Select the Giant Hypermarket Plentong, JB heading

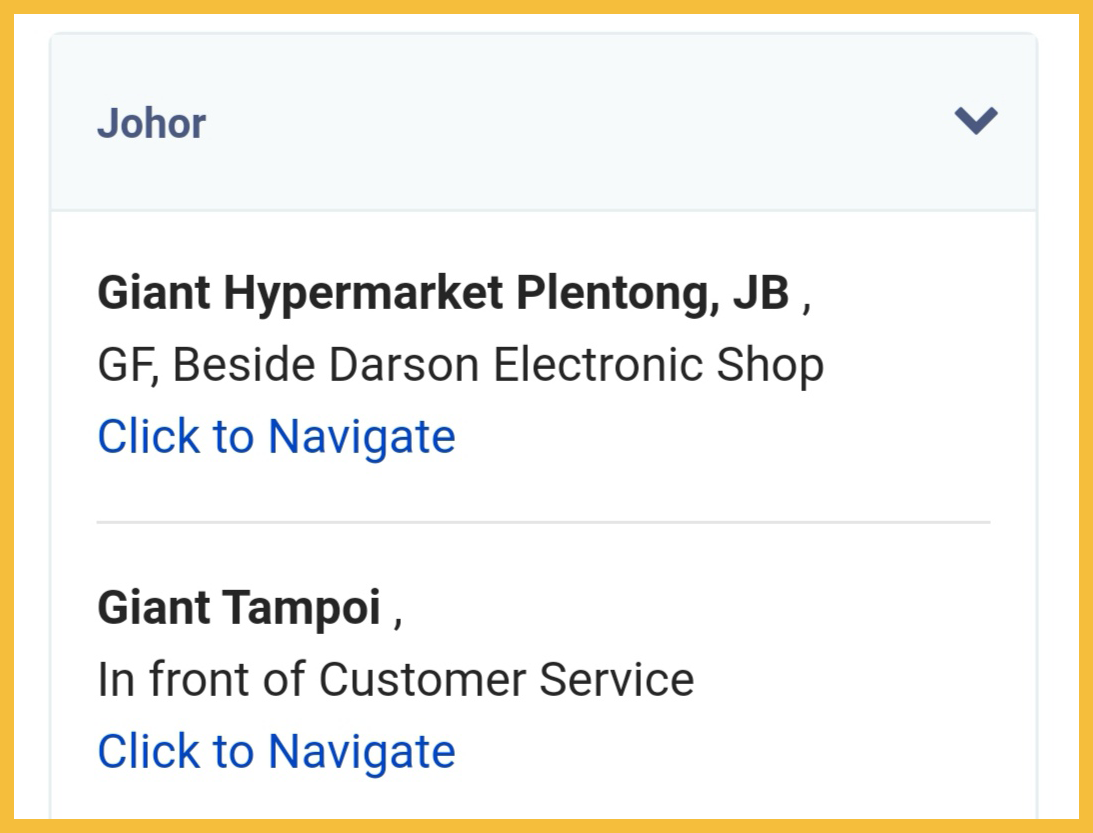(443, 294)
